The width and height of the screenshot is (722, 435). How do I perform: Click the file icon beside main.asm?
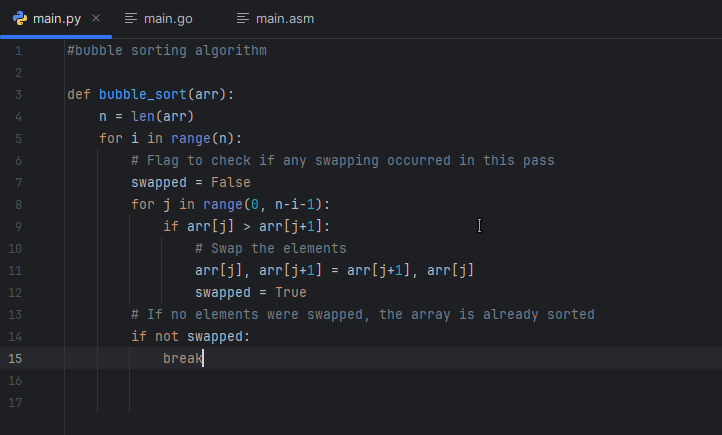243,19
